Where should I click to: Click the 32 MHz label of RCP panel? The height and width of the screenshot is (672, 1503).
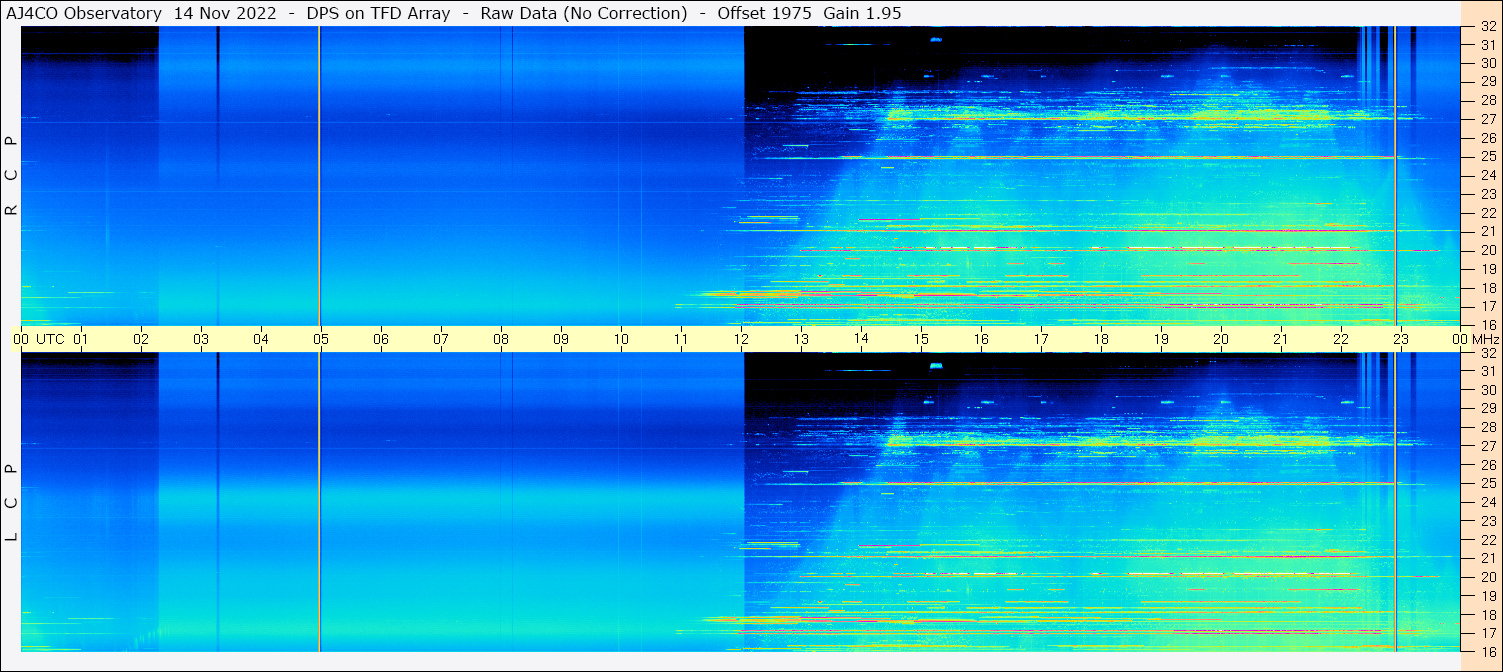coord(1488,27)
